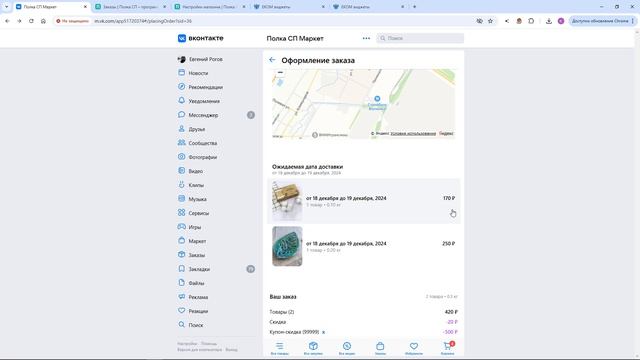
Task: Open Заказы bag tab in bottom bar
Action: 380,348
